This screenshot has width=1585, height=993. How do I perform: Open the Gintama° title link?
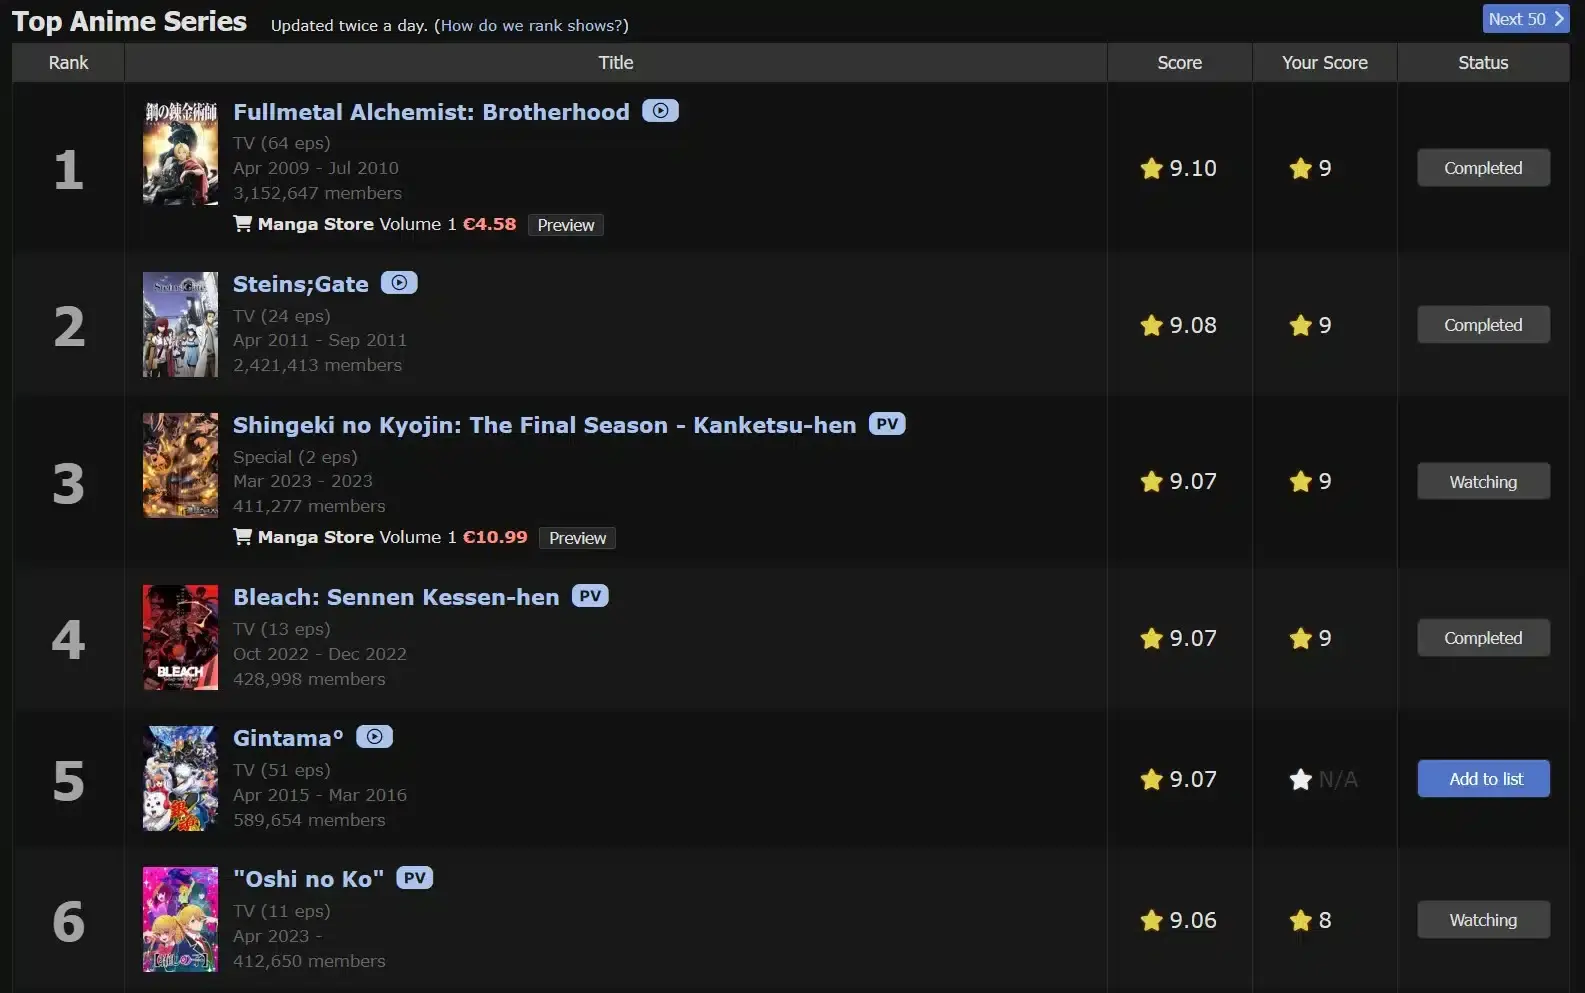coord(288,738)
